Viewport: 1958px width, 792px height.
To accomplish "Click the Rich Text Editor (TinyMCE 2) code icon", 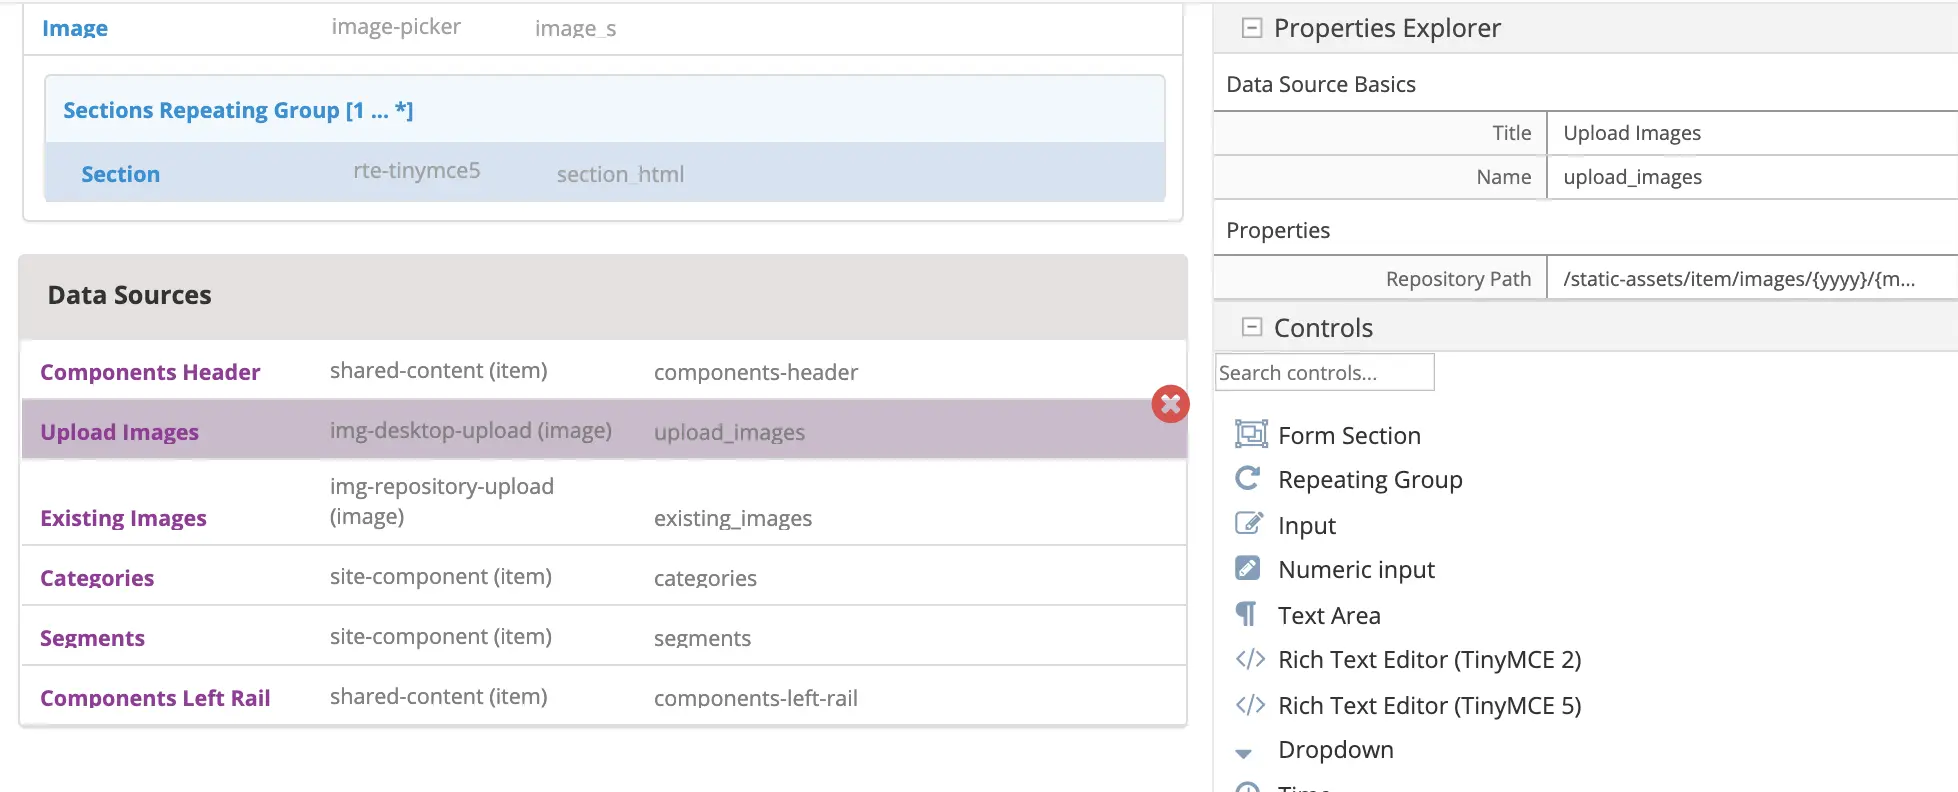I will 1250,659.
